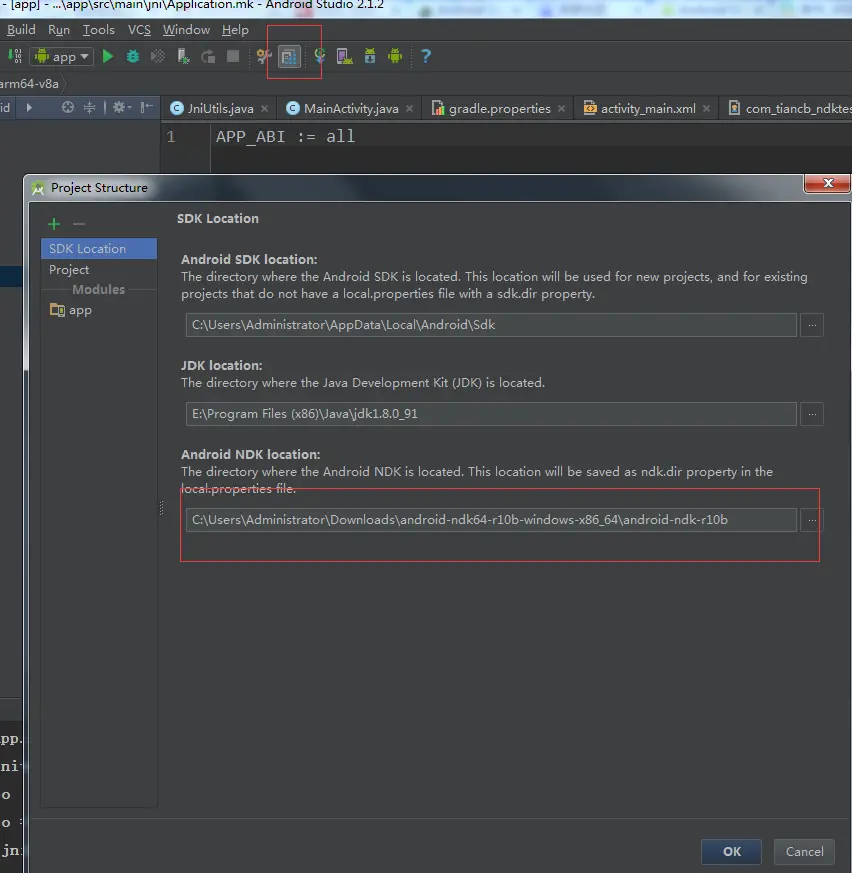Click the minus remove module icon

click(79, 224)
